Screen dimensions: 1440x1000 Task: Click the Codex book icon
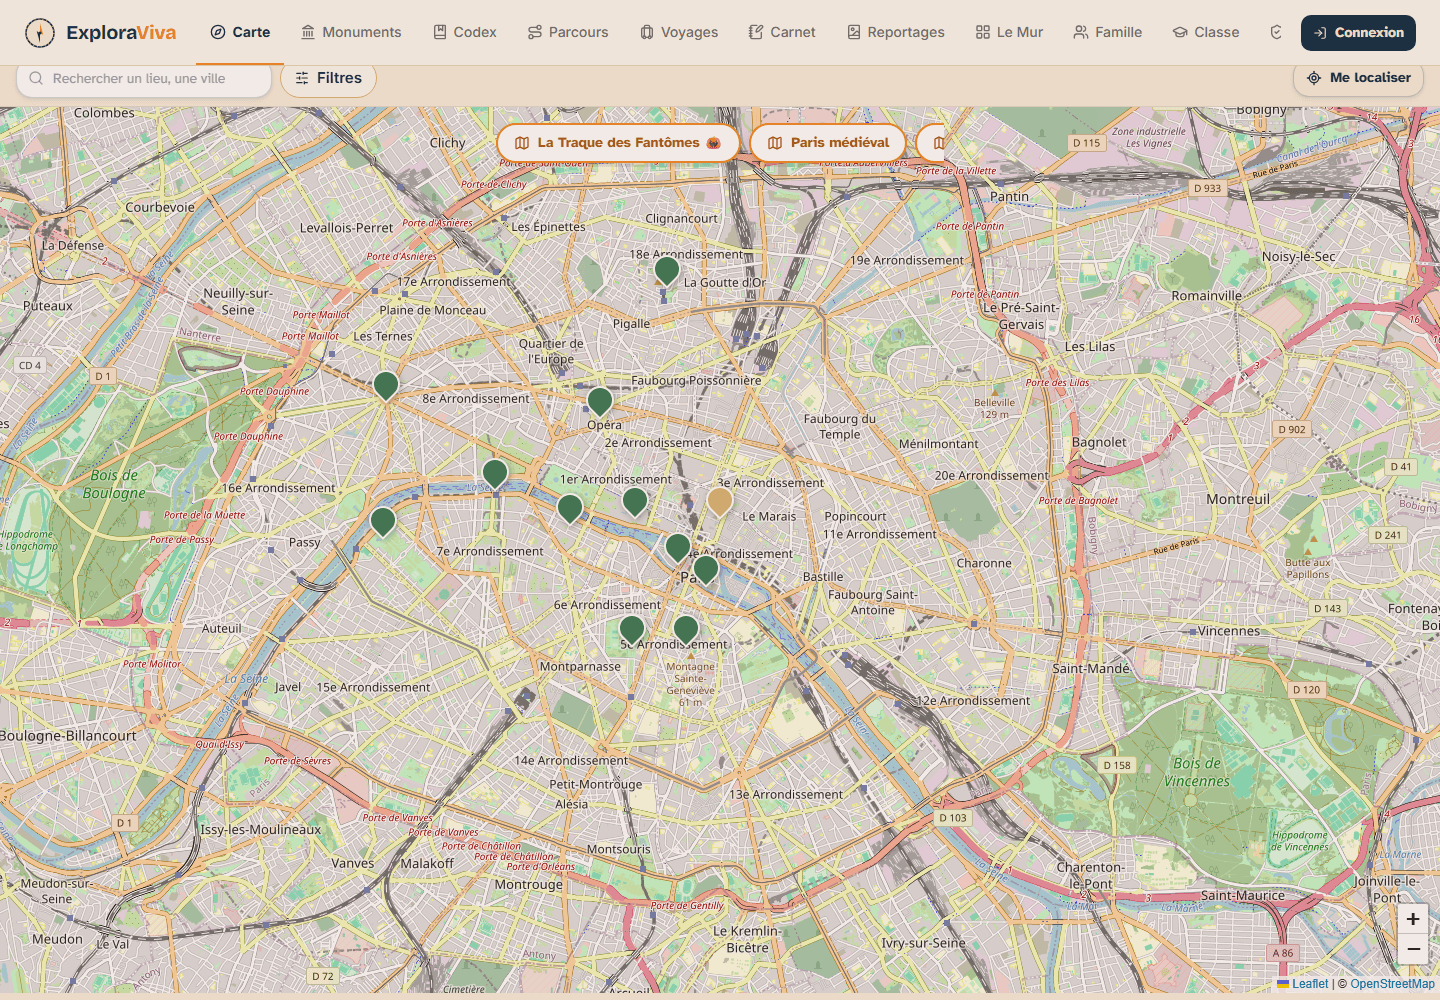click(x=440, y=32)
